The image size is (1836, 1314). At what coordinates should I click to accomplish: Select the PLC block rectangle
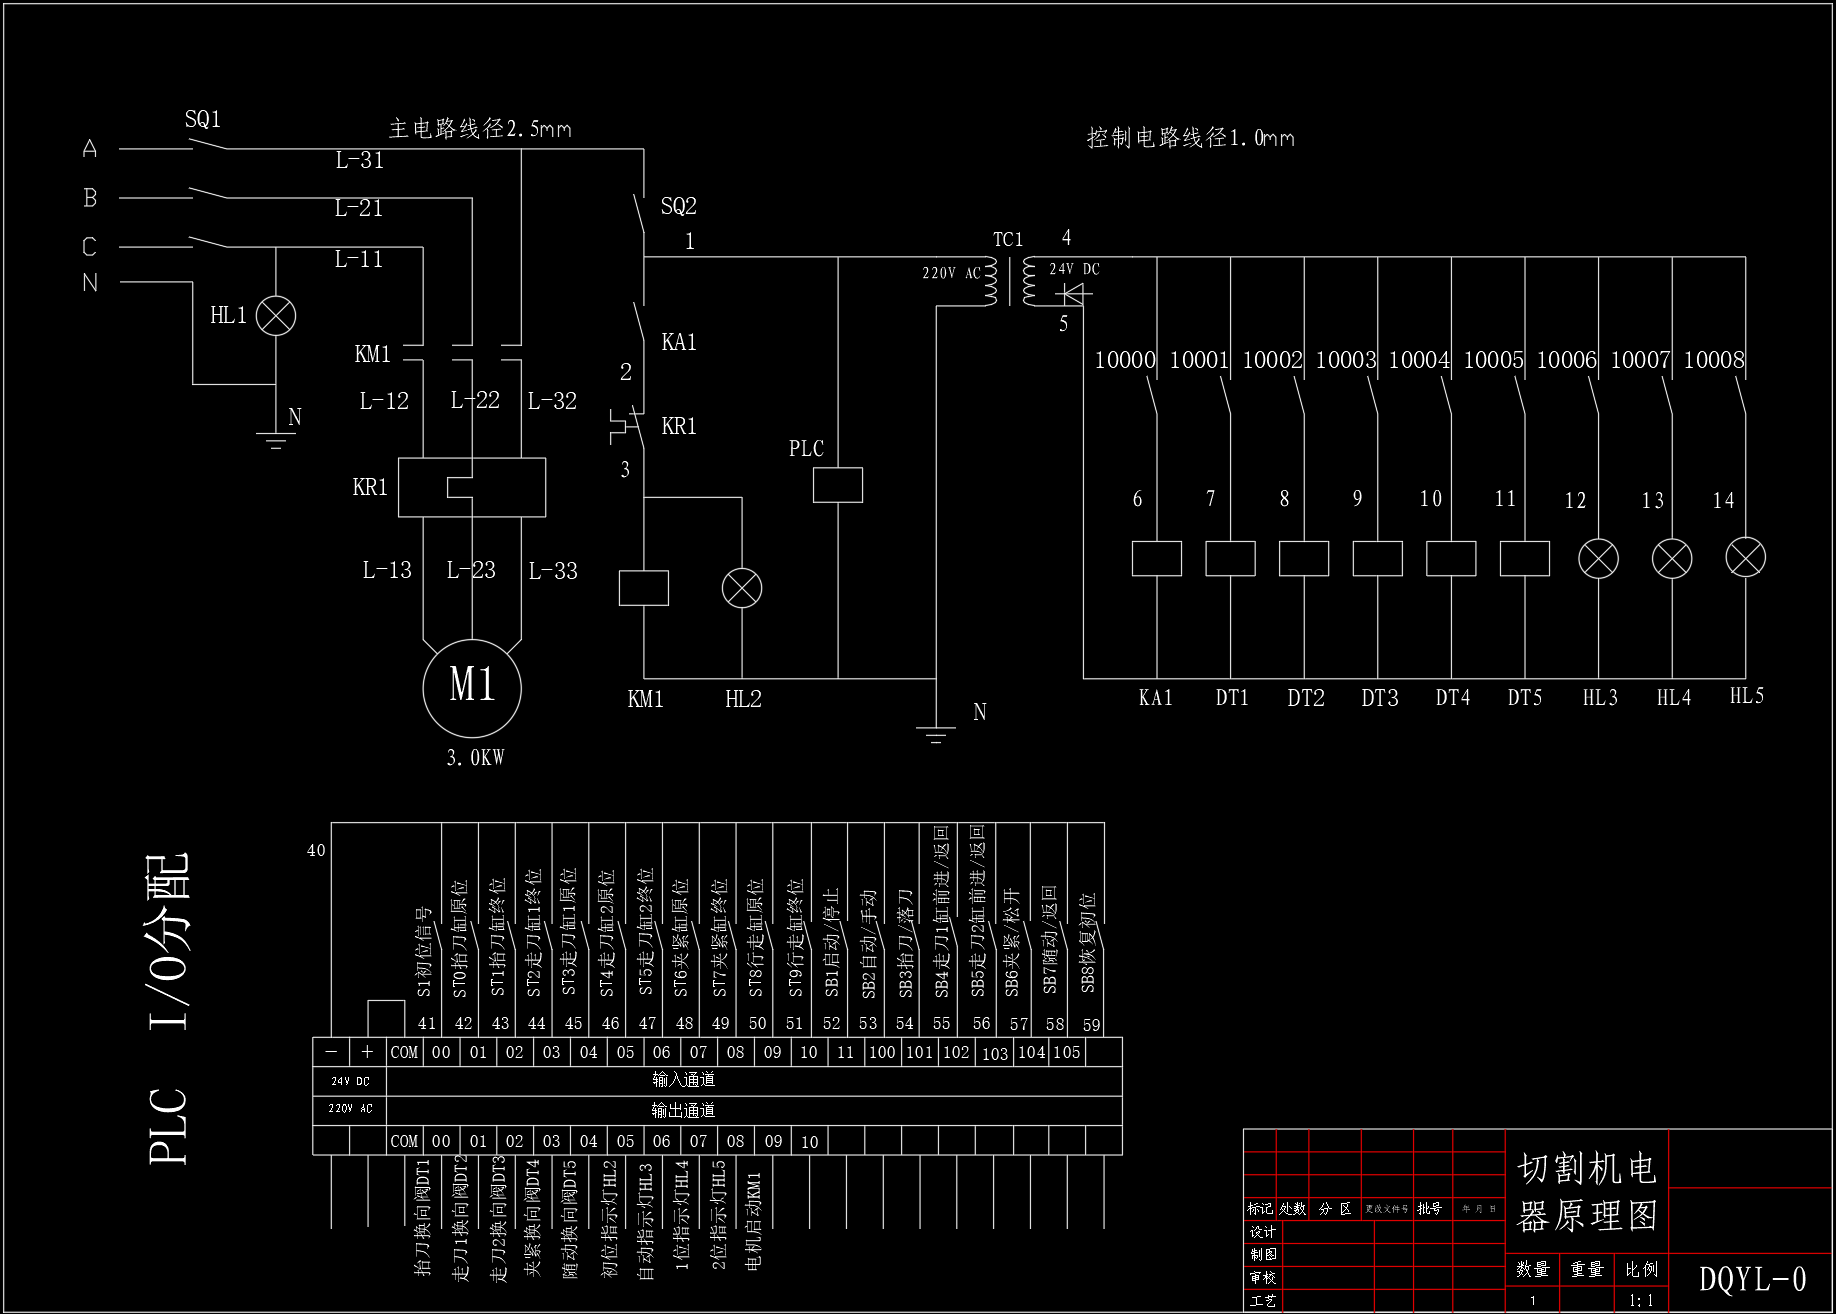coord(838,485)
